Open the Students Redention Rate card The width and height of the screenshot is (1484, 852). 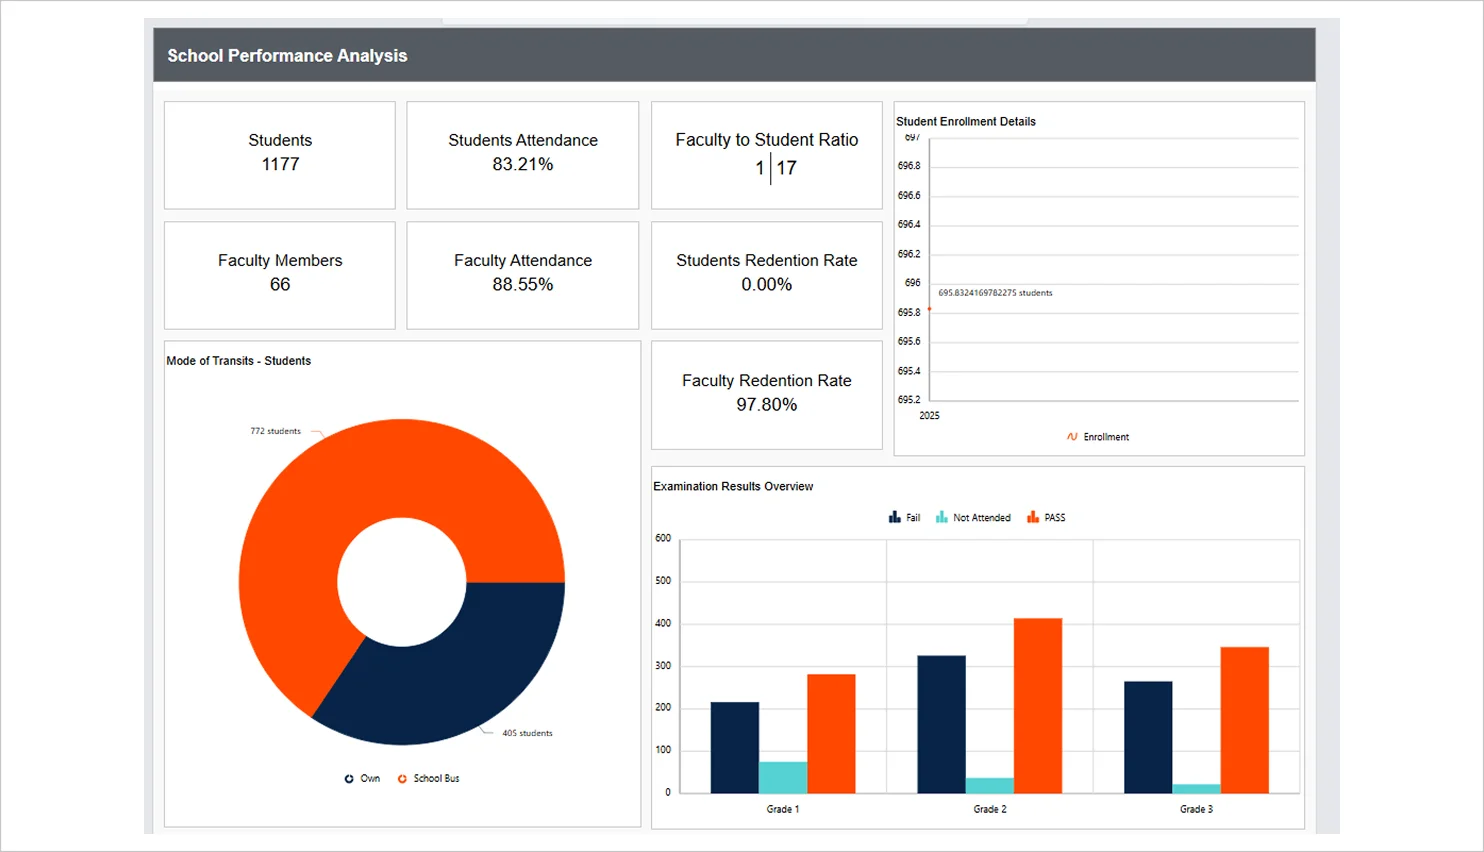click(x=767, y=275)
